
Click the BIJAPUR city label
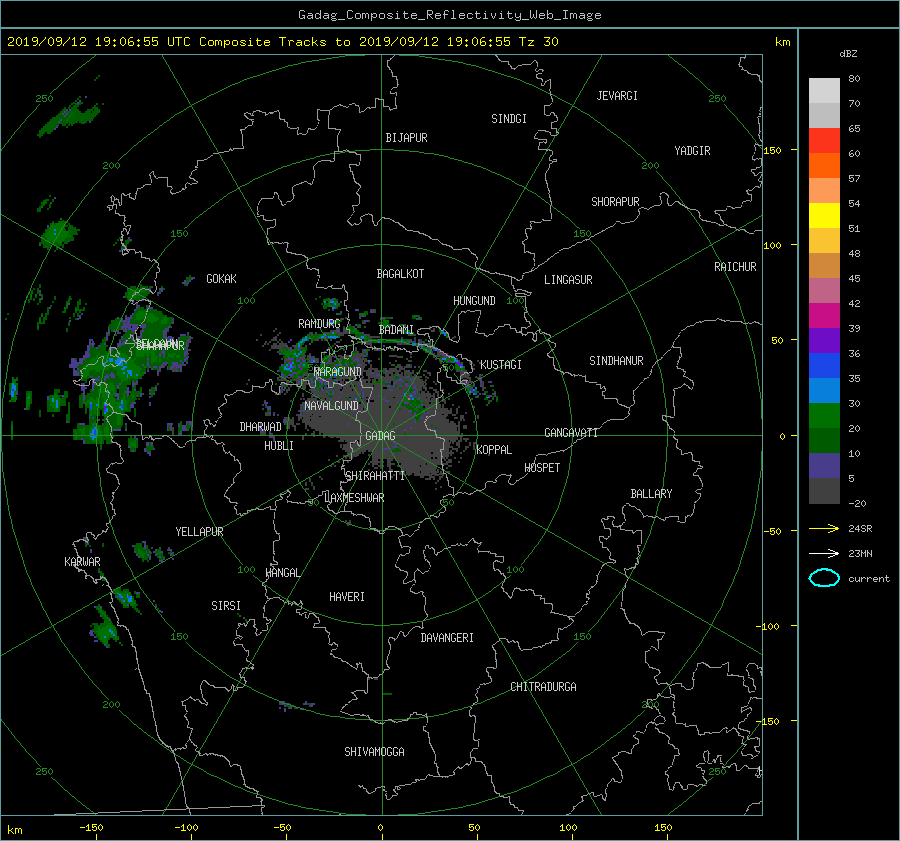(406, 138)
